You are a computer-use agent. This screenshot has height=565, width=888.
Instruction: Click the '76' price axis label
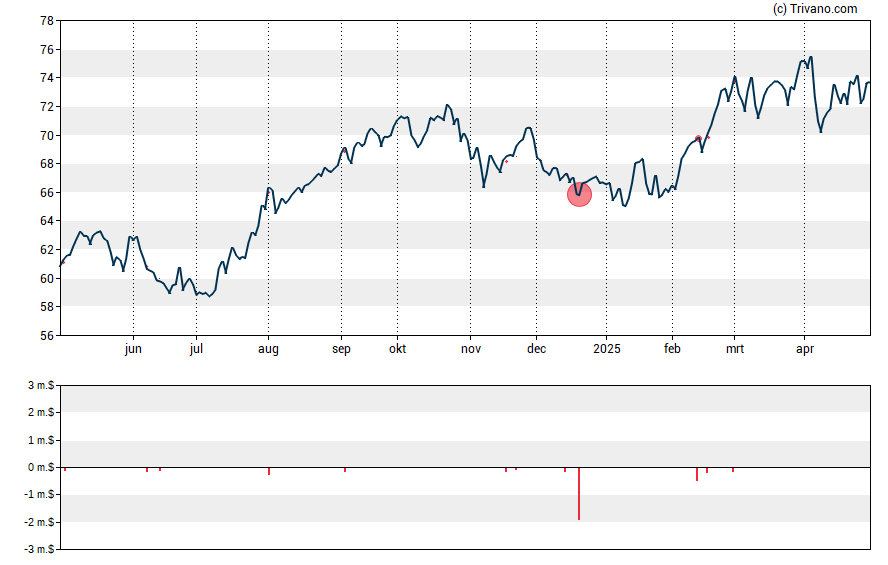pyautogui.click(x=47, y=50)
